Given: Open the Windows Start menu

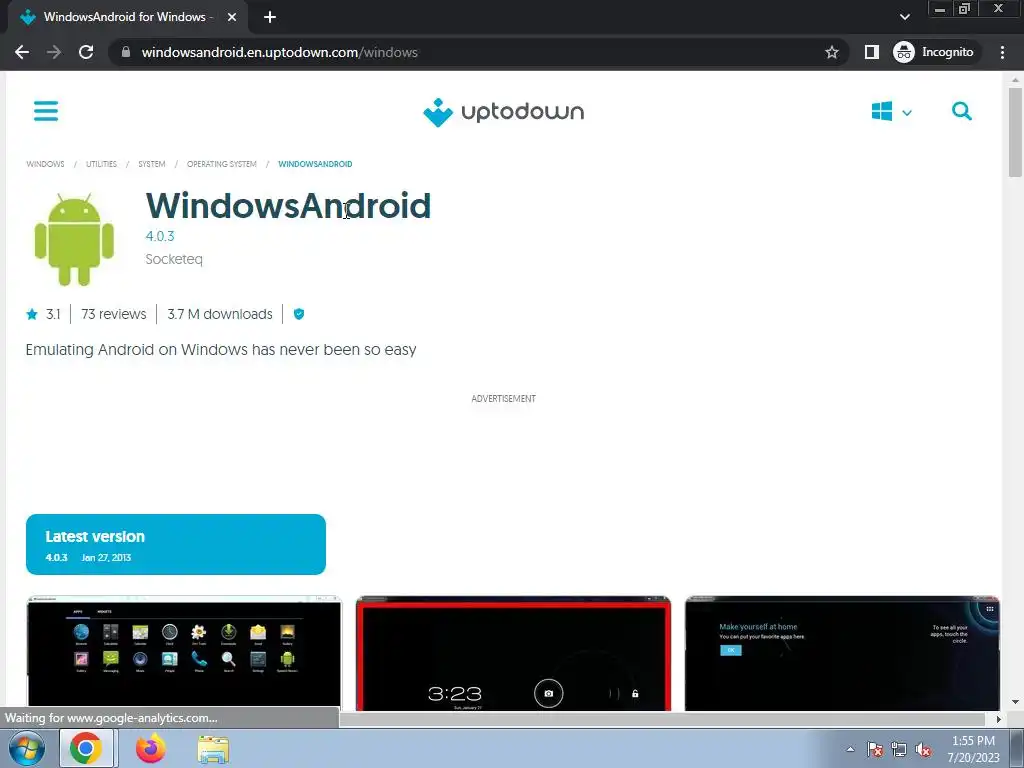Looking at the screenshot, I should pyautogui.click(x=26, y=749).
